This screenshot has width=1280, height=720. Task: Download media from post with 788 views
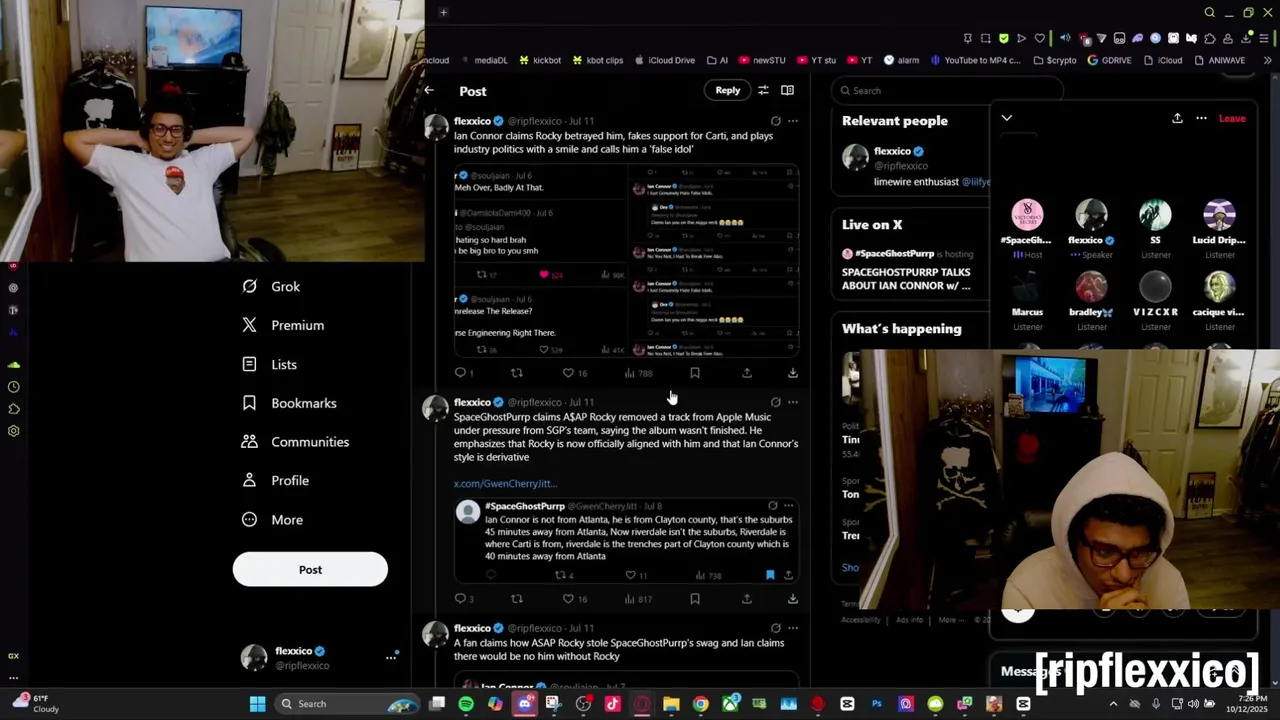tap(793, 373)
